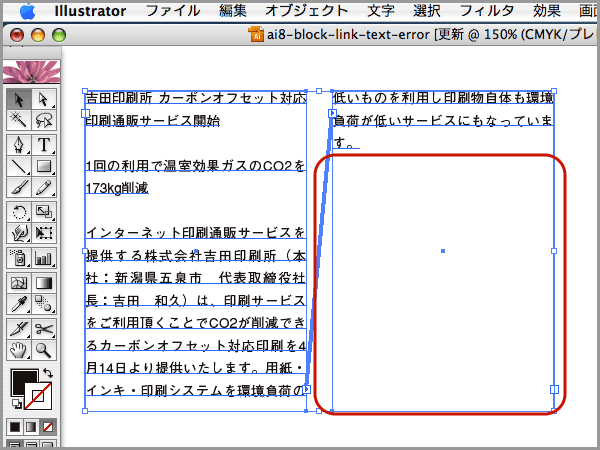The height and width of the screenshot is (450, 600).
Task: Select the Gradient tool
Action: click(44, 283)
